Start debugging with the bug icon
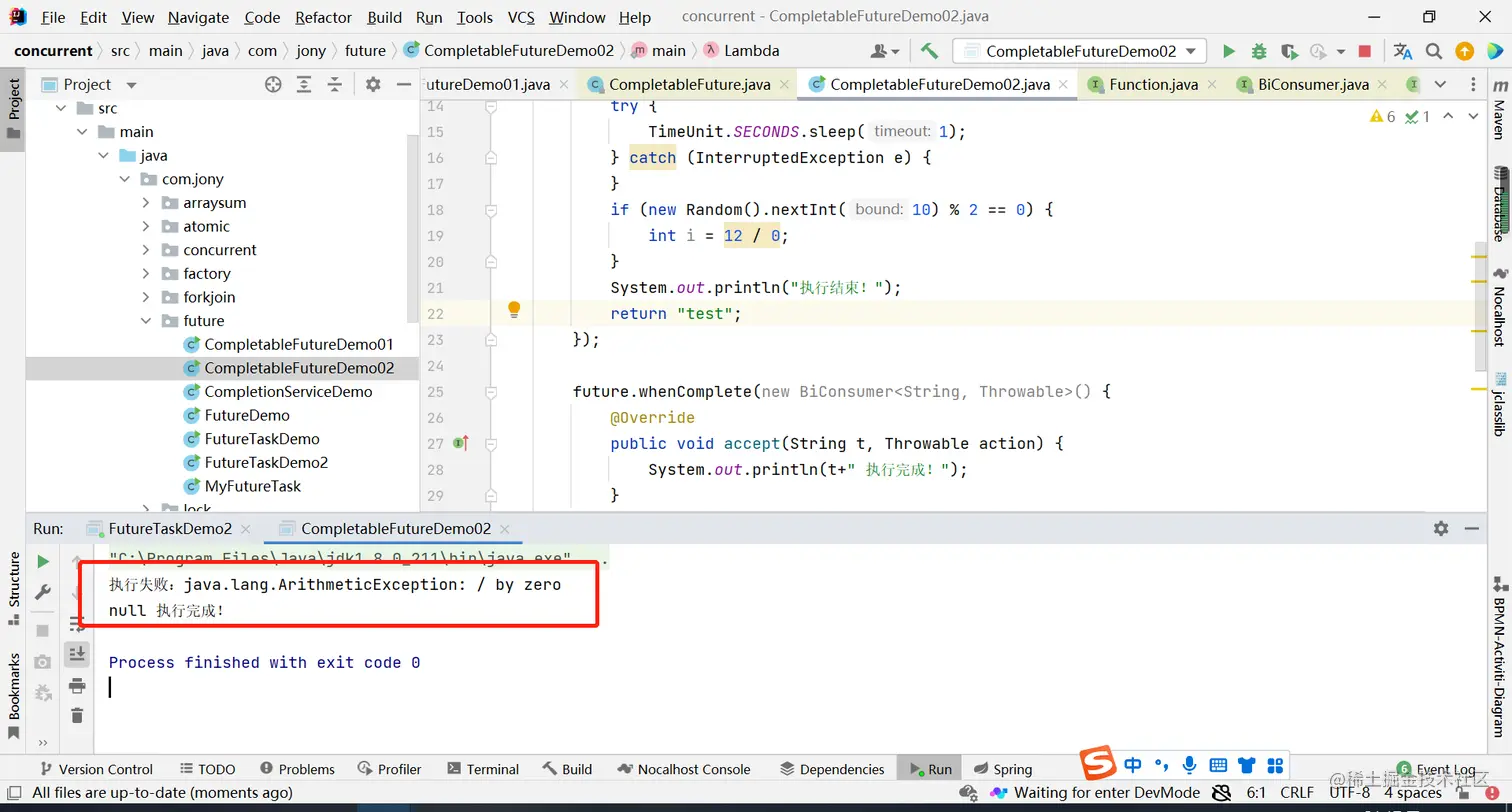The height and width of the screenshot is (812, 1512). pyautogui.click(x=1259, y=51)
